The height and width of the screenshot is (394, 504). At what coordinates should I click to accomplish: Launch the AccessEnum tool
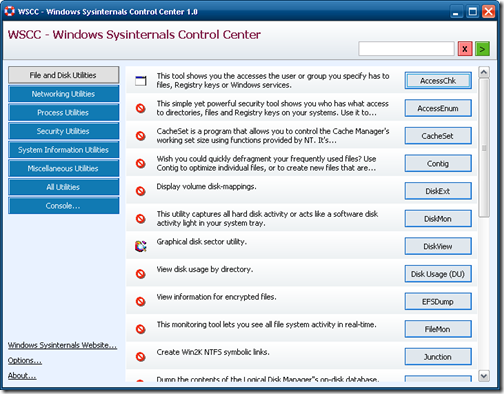pos(438,108)
